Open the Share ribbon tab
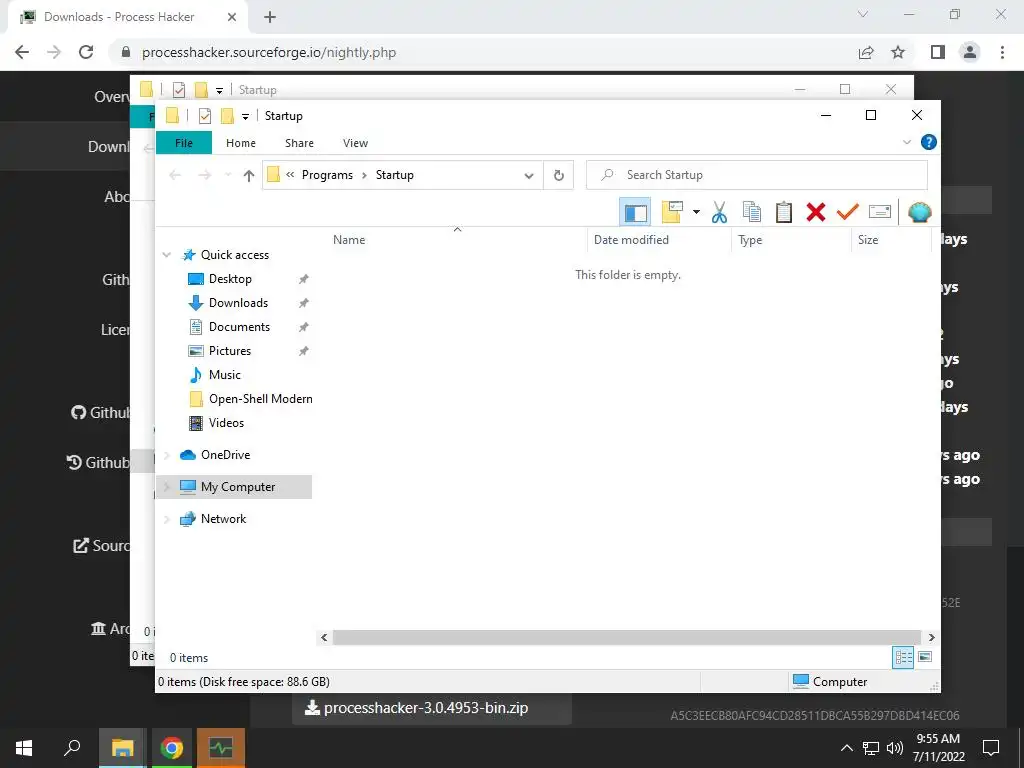This screenshot has height=768, width=1024. tap(299, 143)
